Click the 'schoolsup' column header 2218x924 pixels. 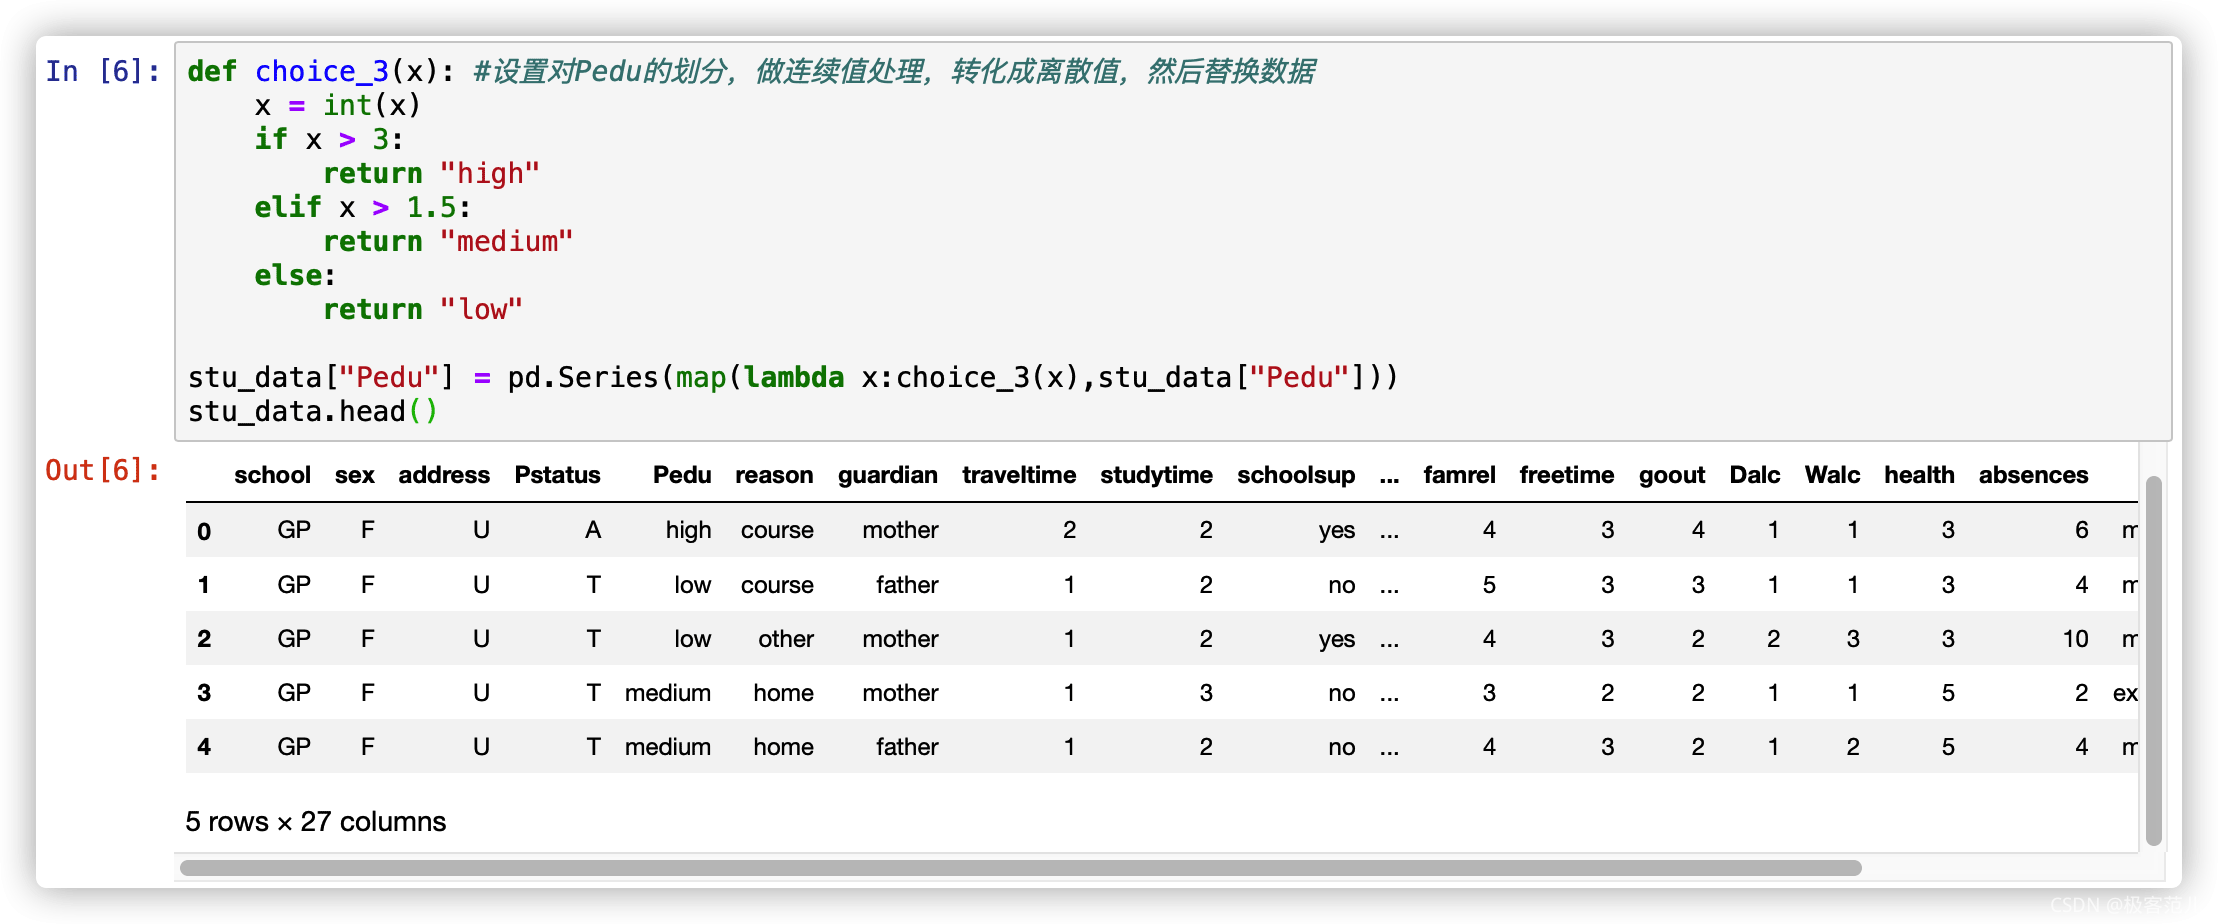click(1296, 475)
